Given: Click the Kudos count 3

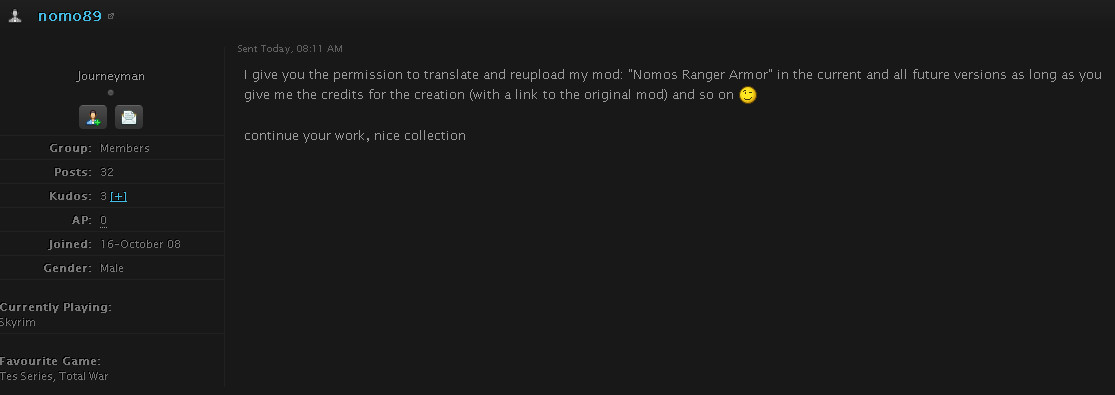Looking at the screenshot, I should point(104,196).
